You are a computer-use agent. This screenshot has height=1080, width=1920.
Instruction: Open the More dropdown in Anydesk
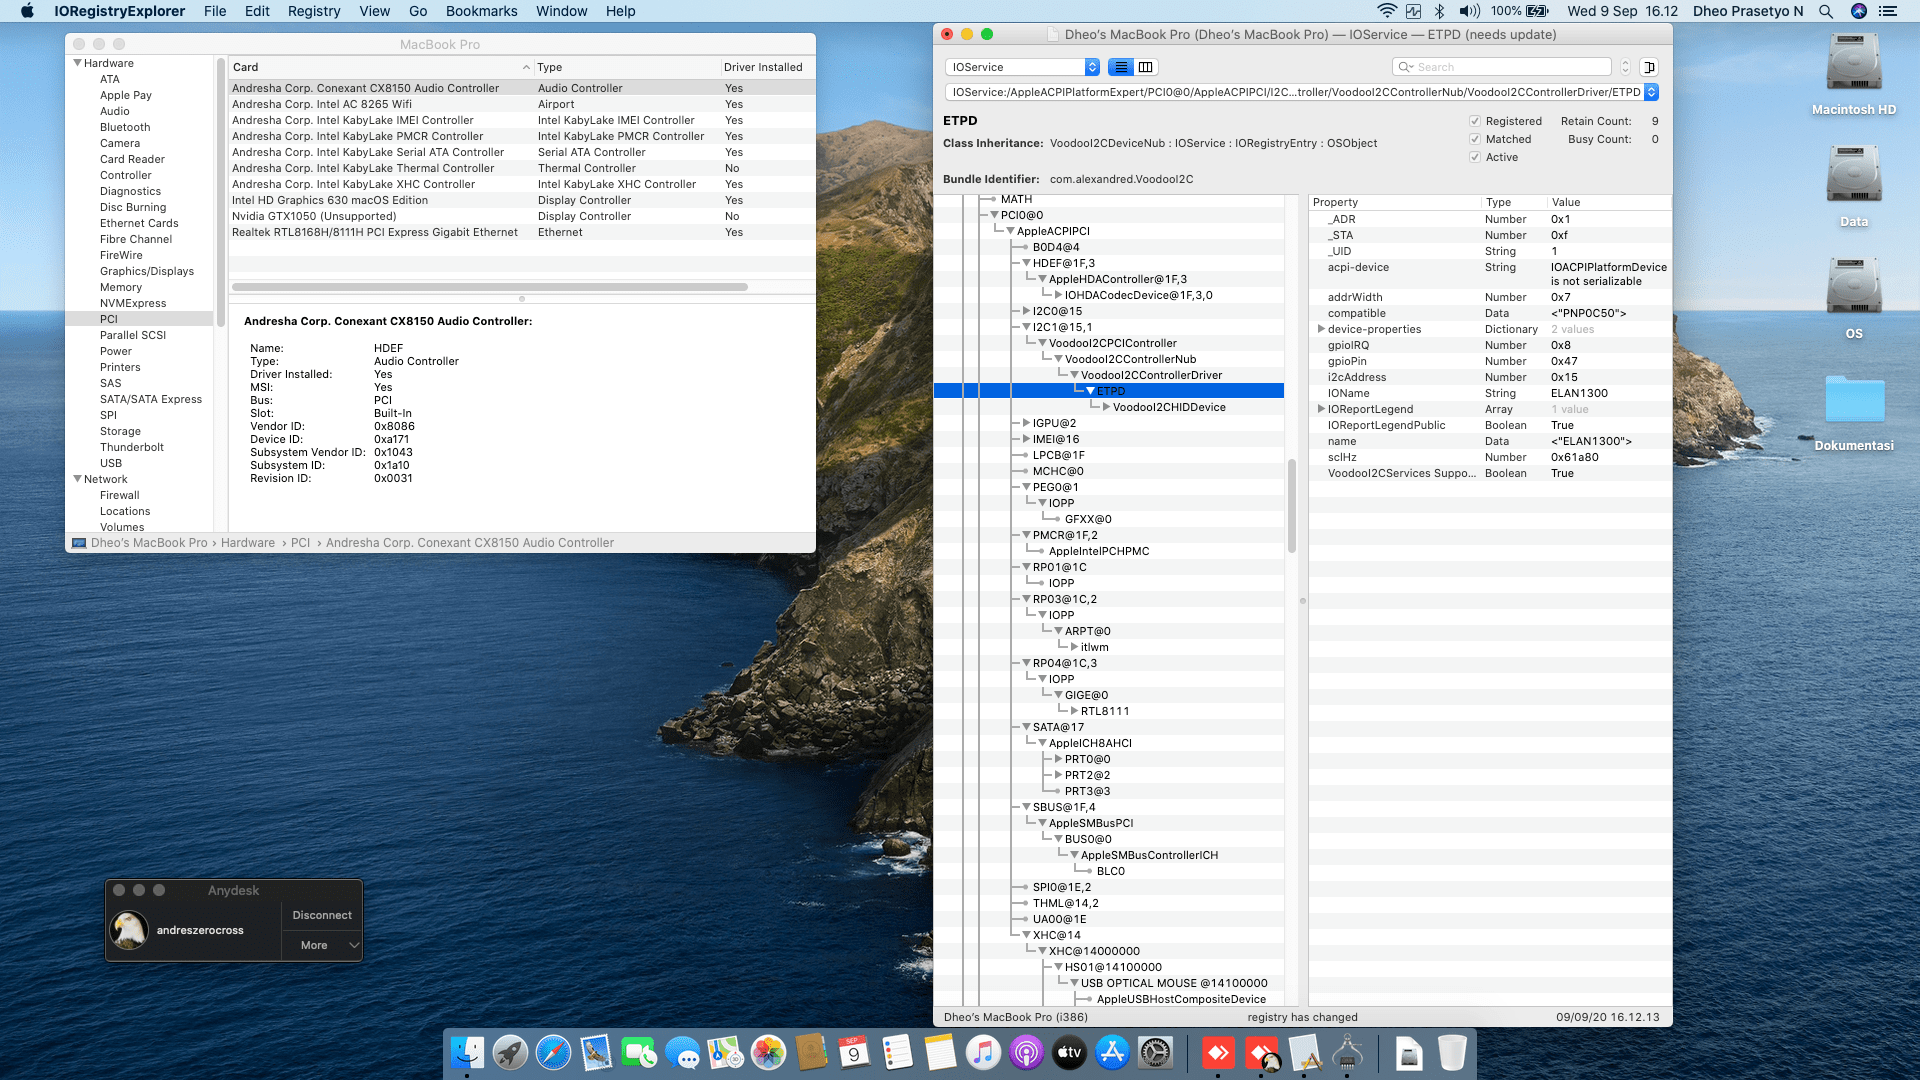322,945
